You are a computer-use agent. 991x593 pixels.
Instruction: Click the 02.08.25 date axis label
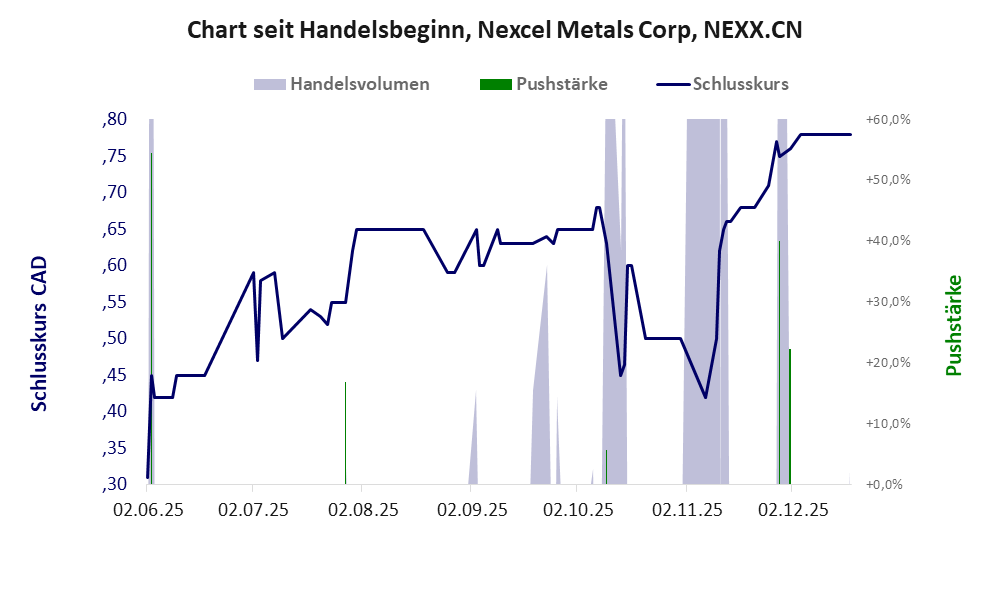(x=362, y=510)
